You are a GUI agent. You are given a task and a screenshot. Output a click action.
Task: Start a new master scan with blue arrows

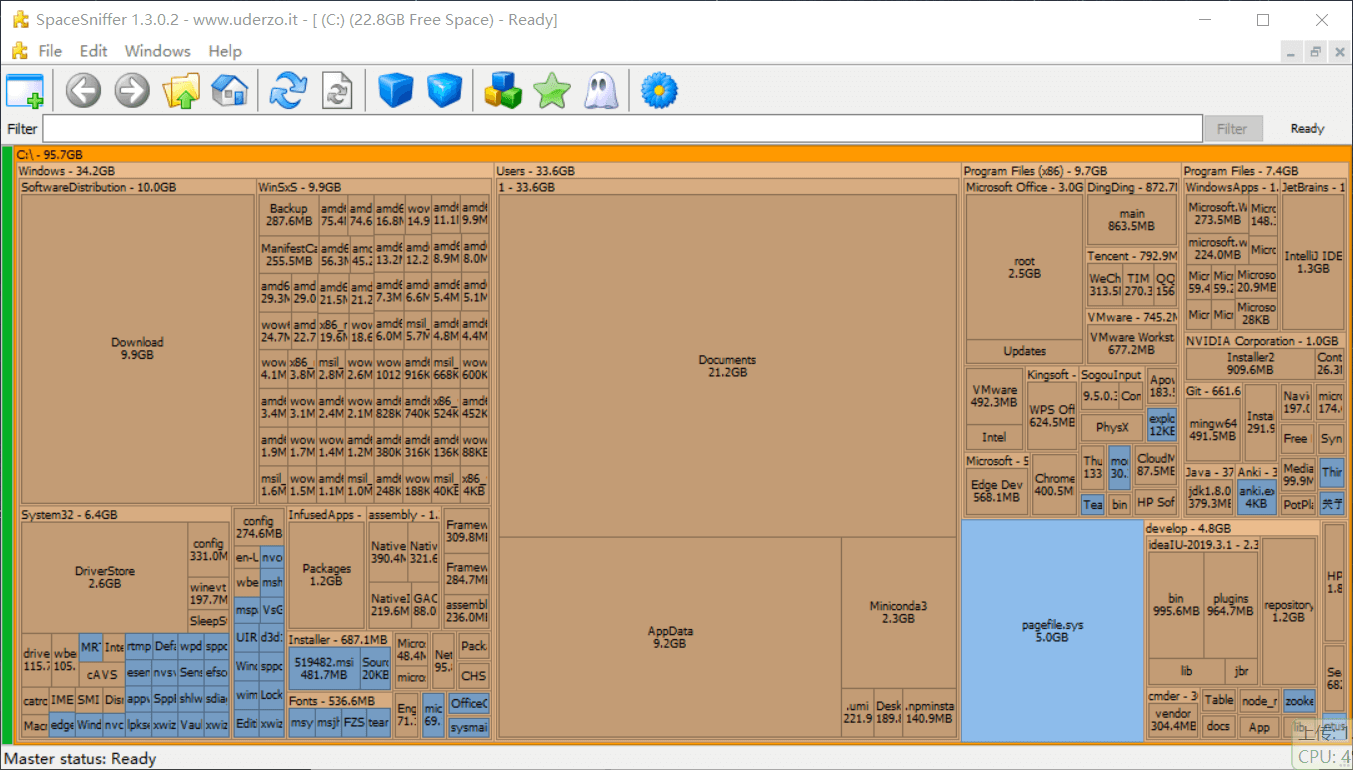[x=288, y=91]
